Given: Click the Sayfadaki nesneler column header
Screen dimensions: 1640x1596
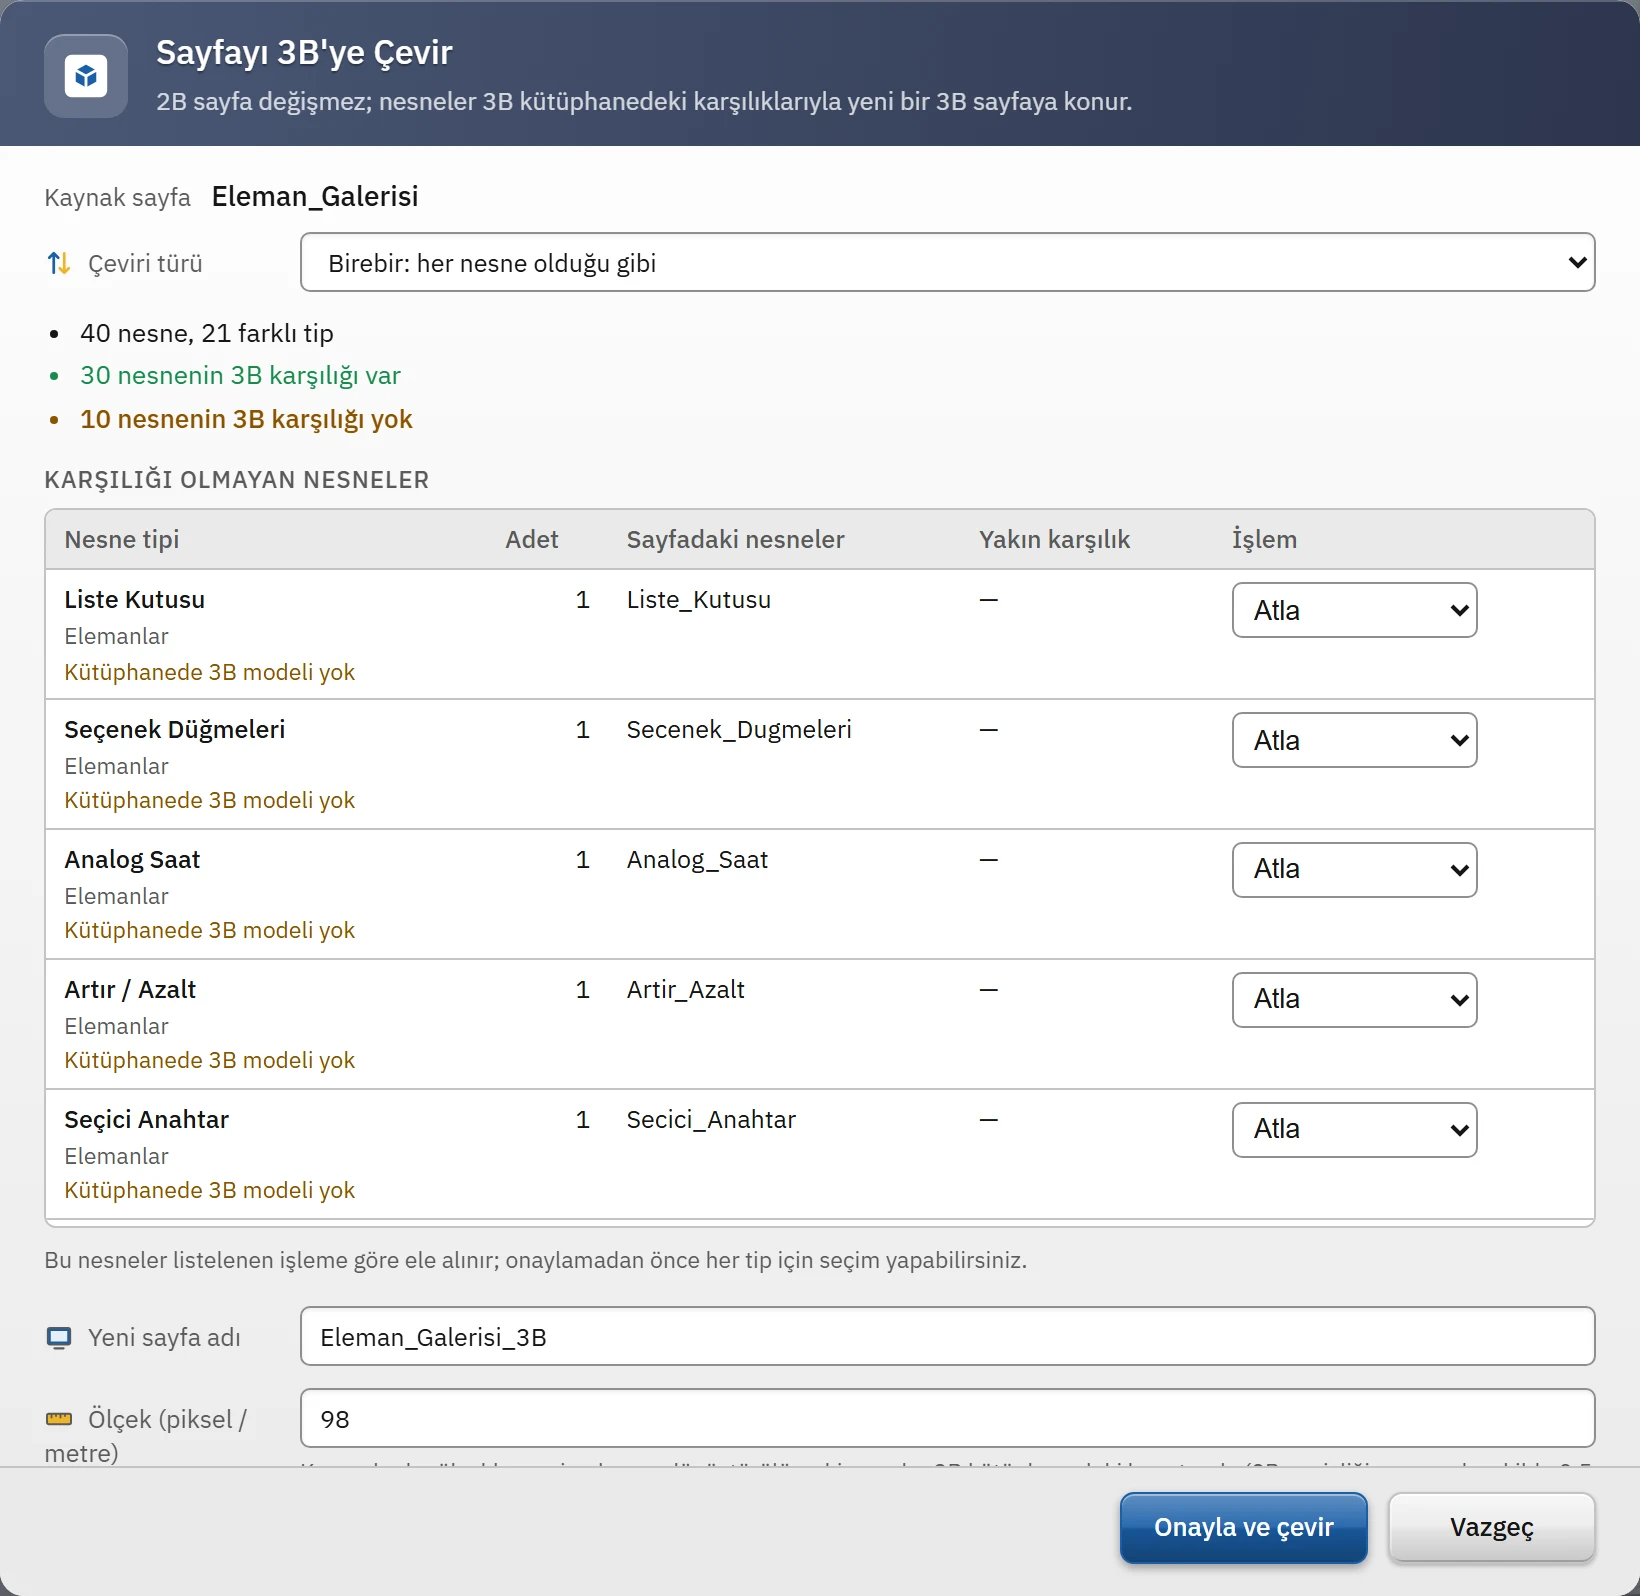Looking at the screenshot, I should click(735, 540).
